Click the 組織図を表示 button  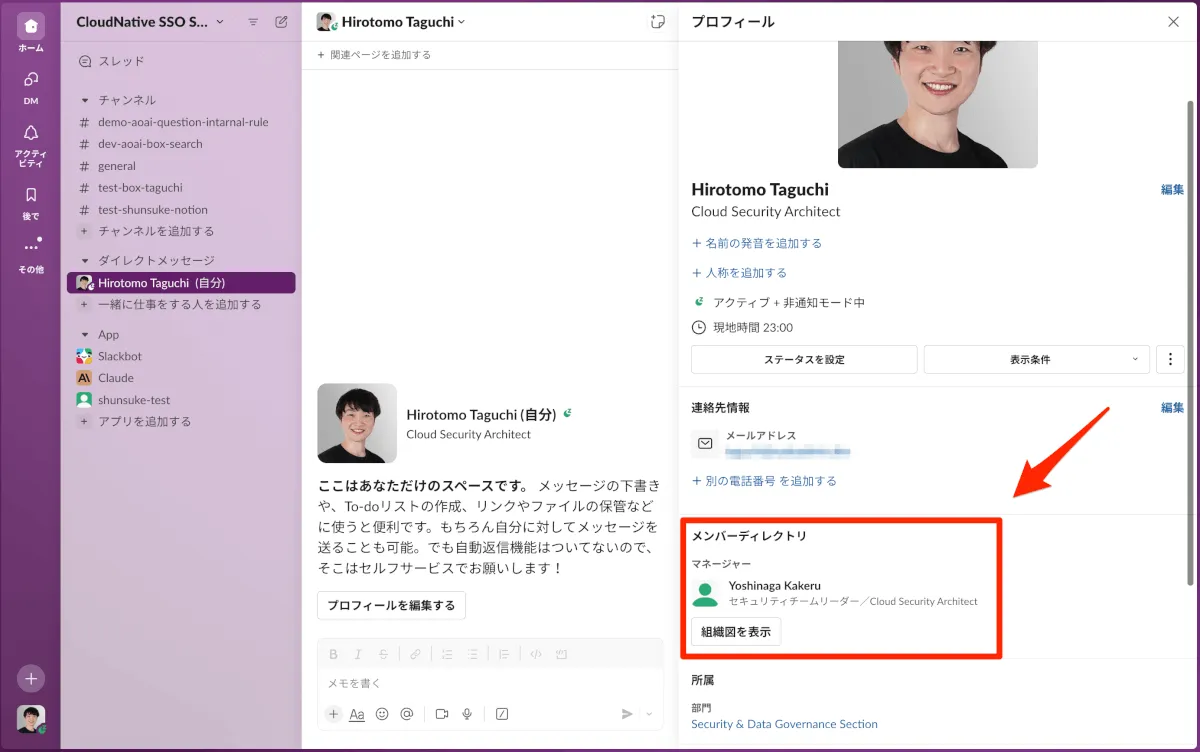736,632
